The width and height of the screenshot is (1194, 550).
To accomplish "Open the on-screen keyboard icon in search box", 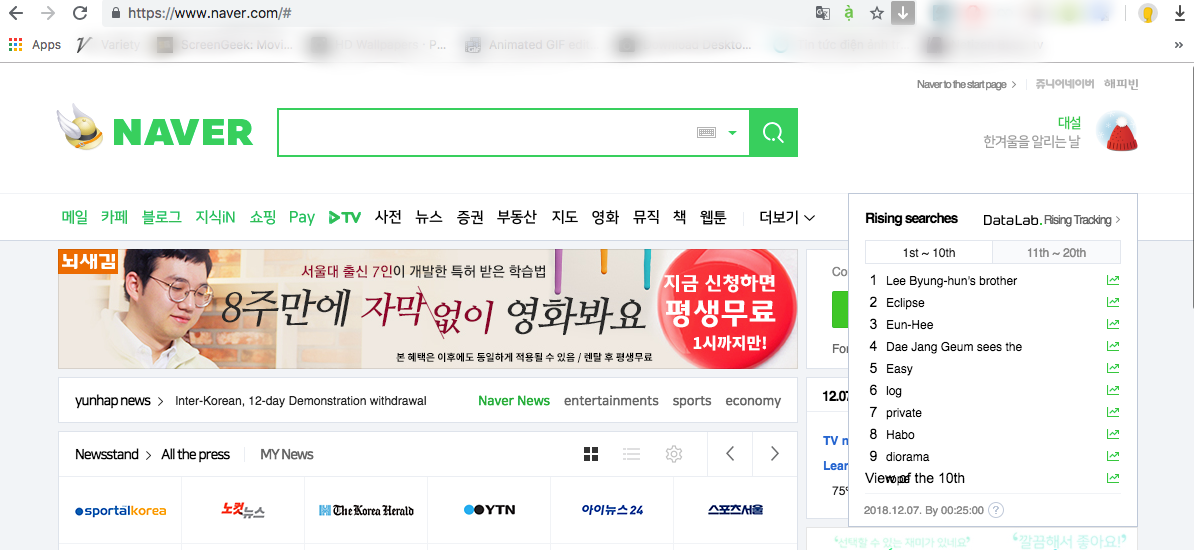I will (x=707, y=133).
